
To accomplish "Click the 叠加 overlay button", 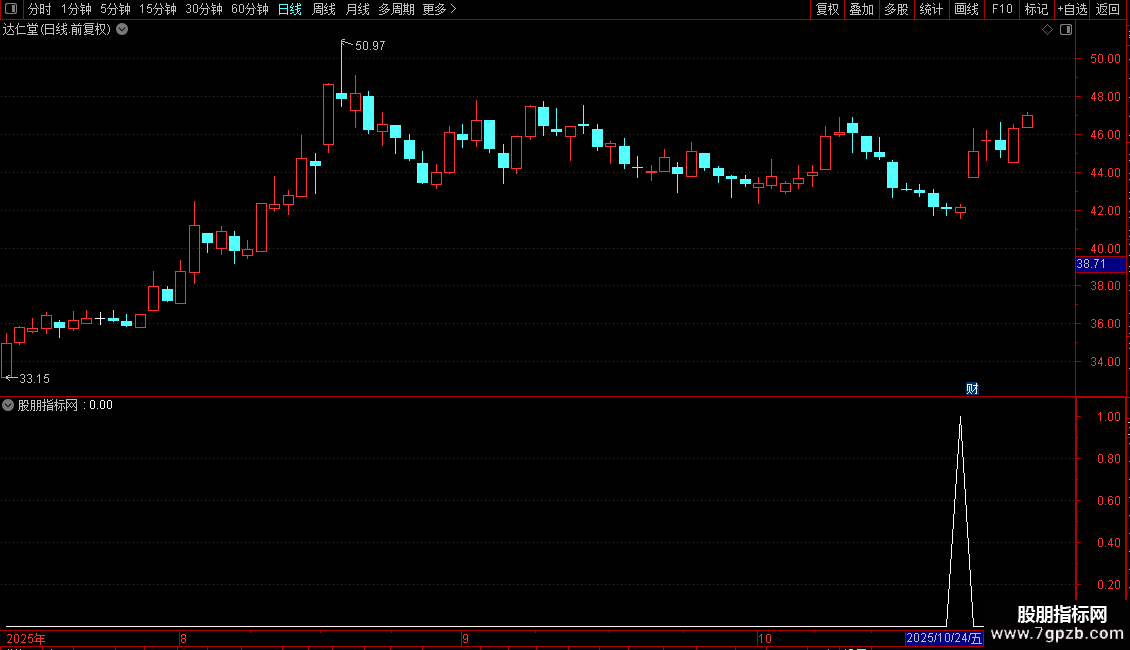I will (861, 9).
